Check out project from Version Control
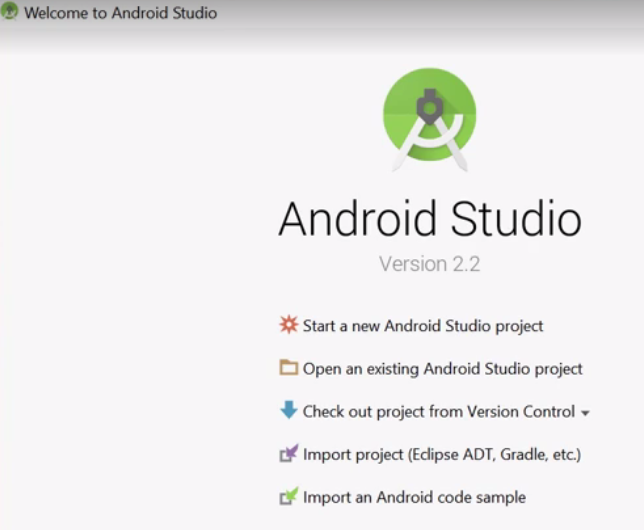This screenshot has height=530, width=644. (x=439, y=411)
